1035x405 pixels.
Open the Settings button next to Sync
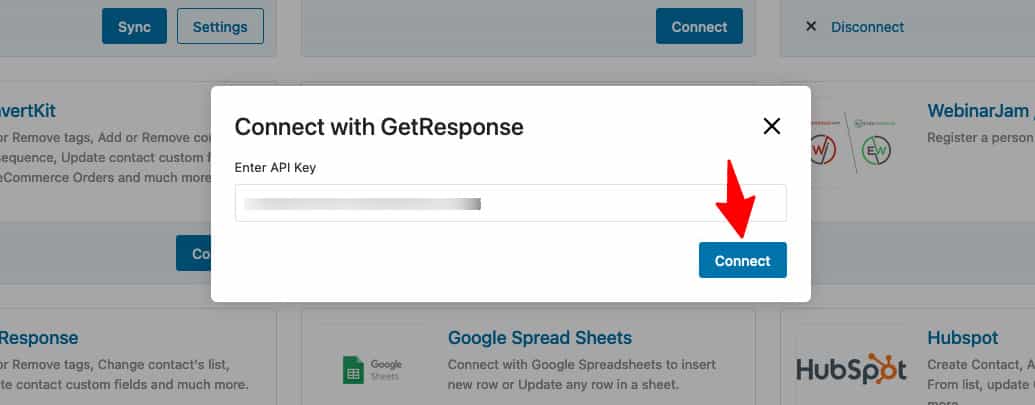pyautogui.click(x=220, y=26)
